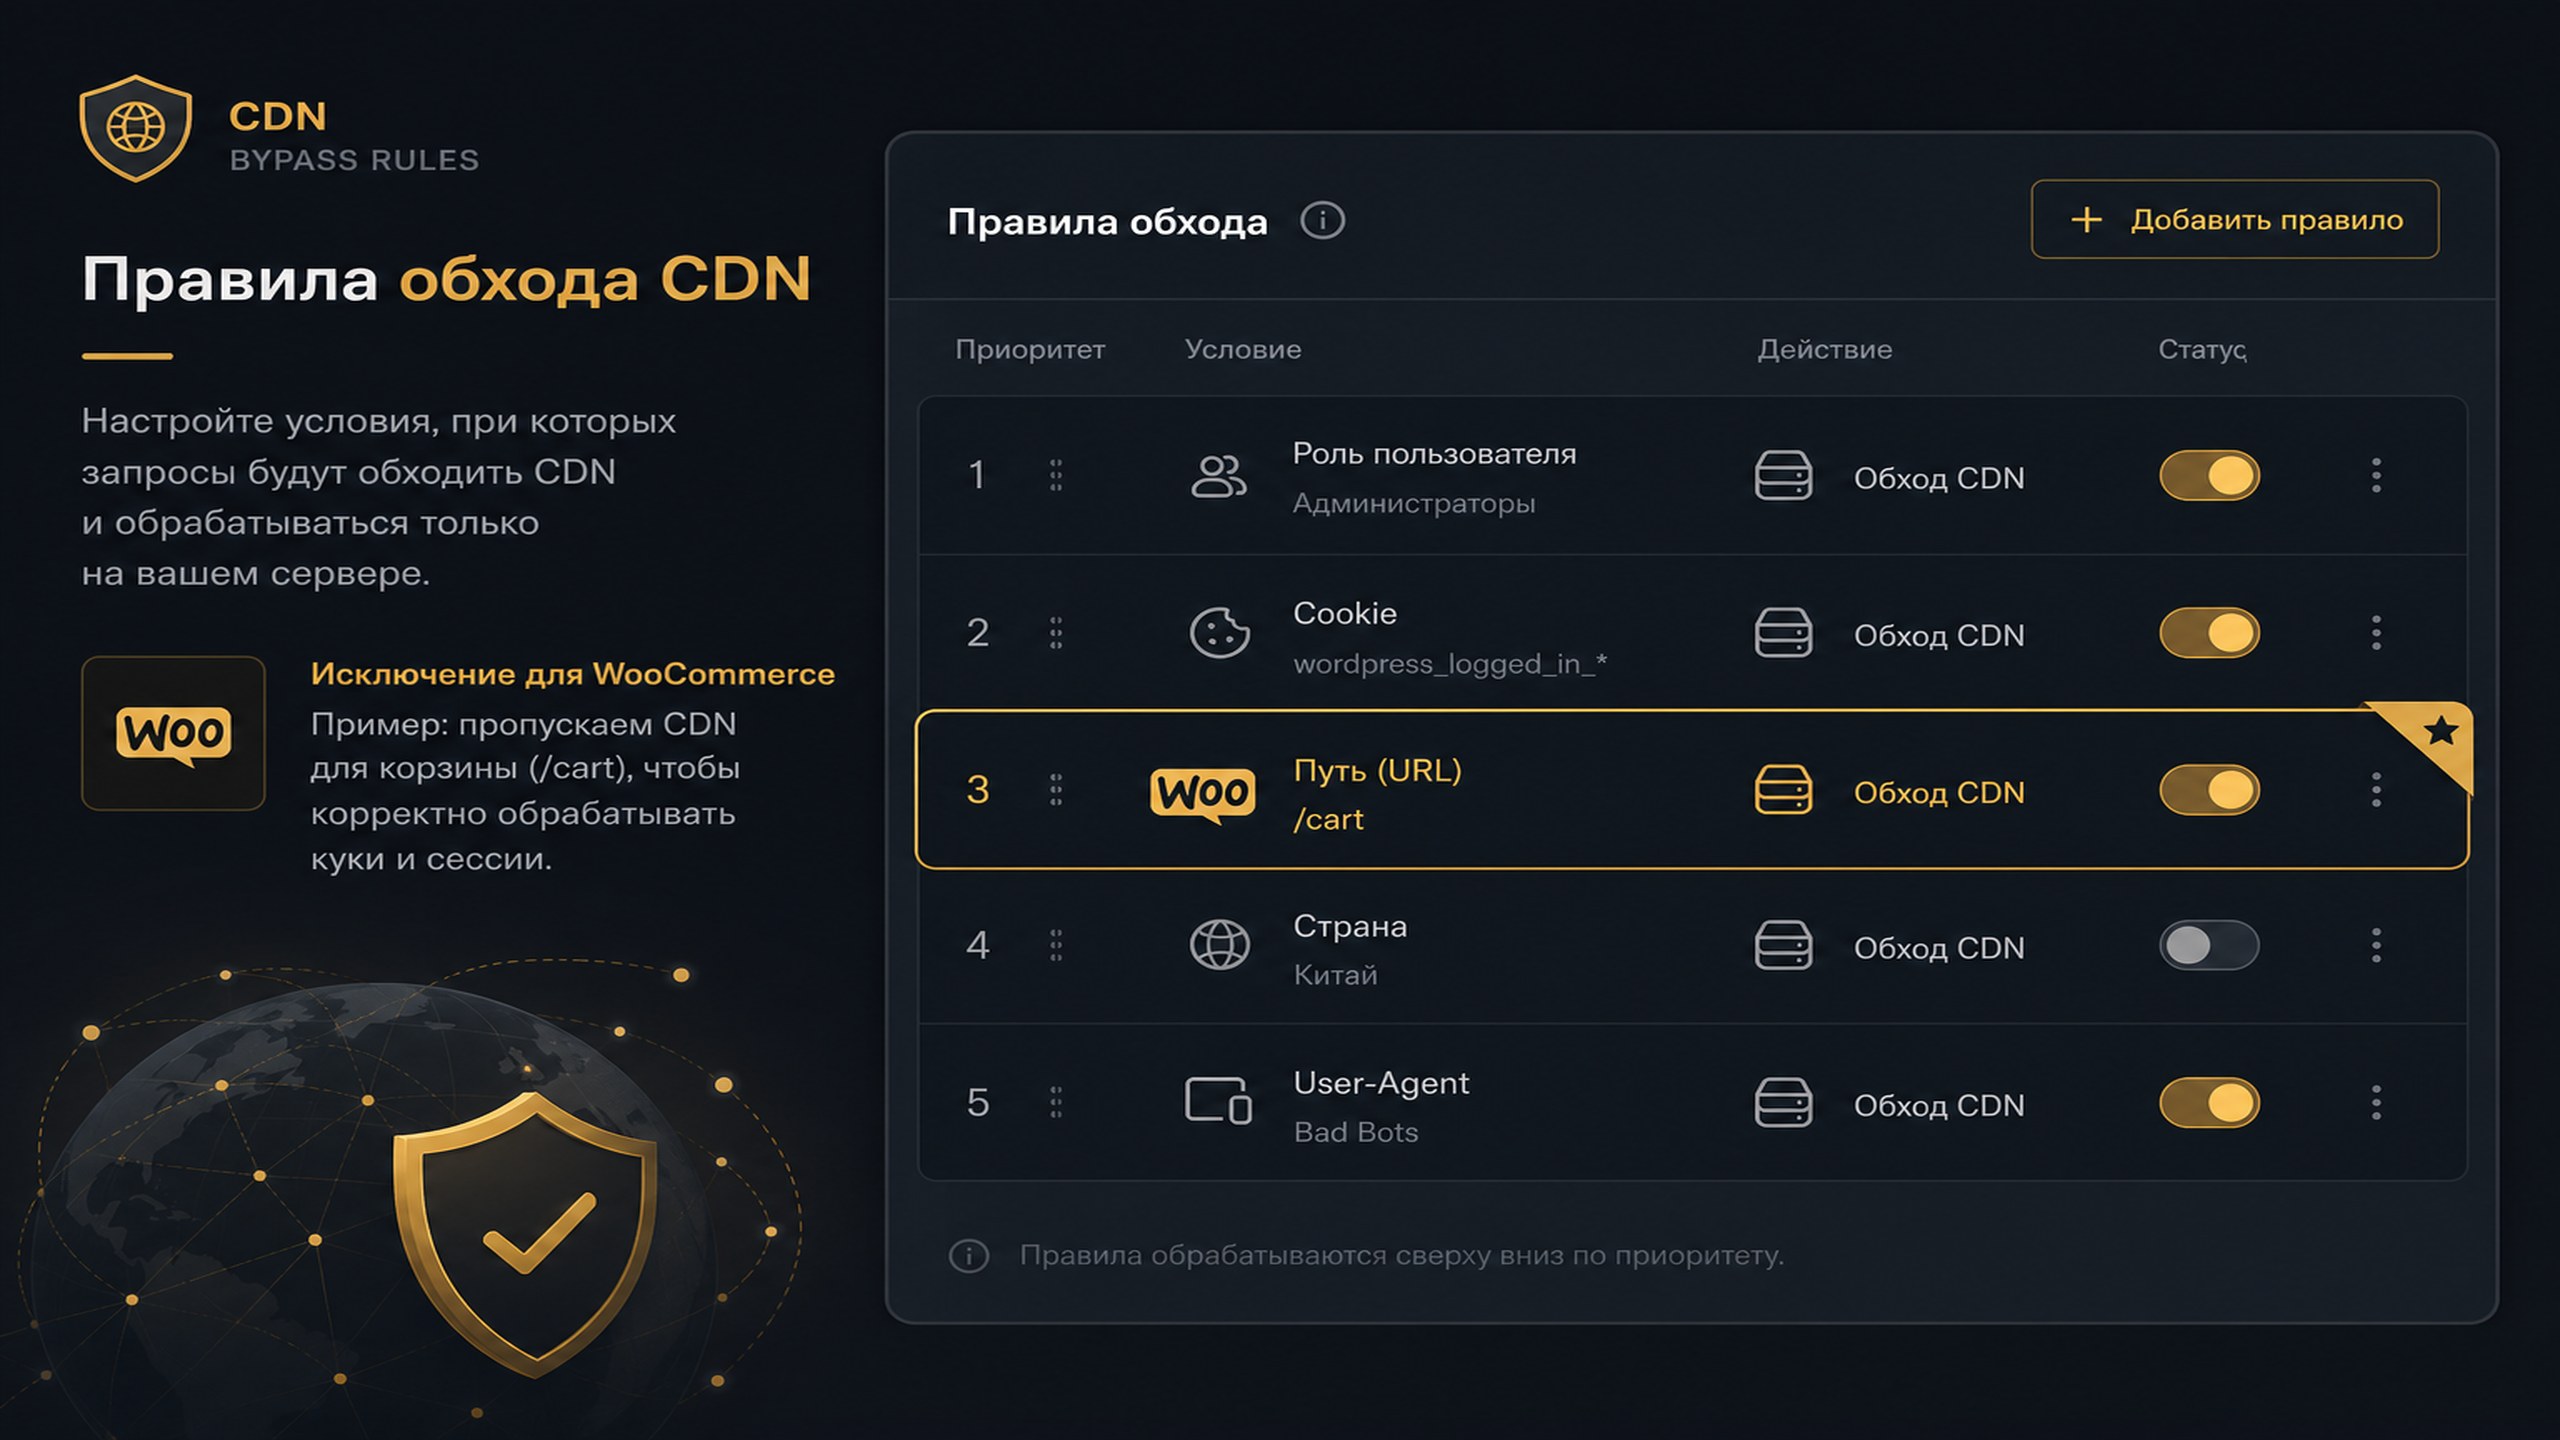This screenshot has height=1440, width=2560.
Task: Click server icon in Bad Bots row
Action: [x=1783, y=1103]
